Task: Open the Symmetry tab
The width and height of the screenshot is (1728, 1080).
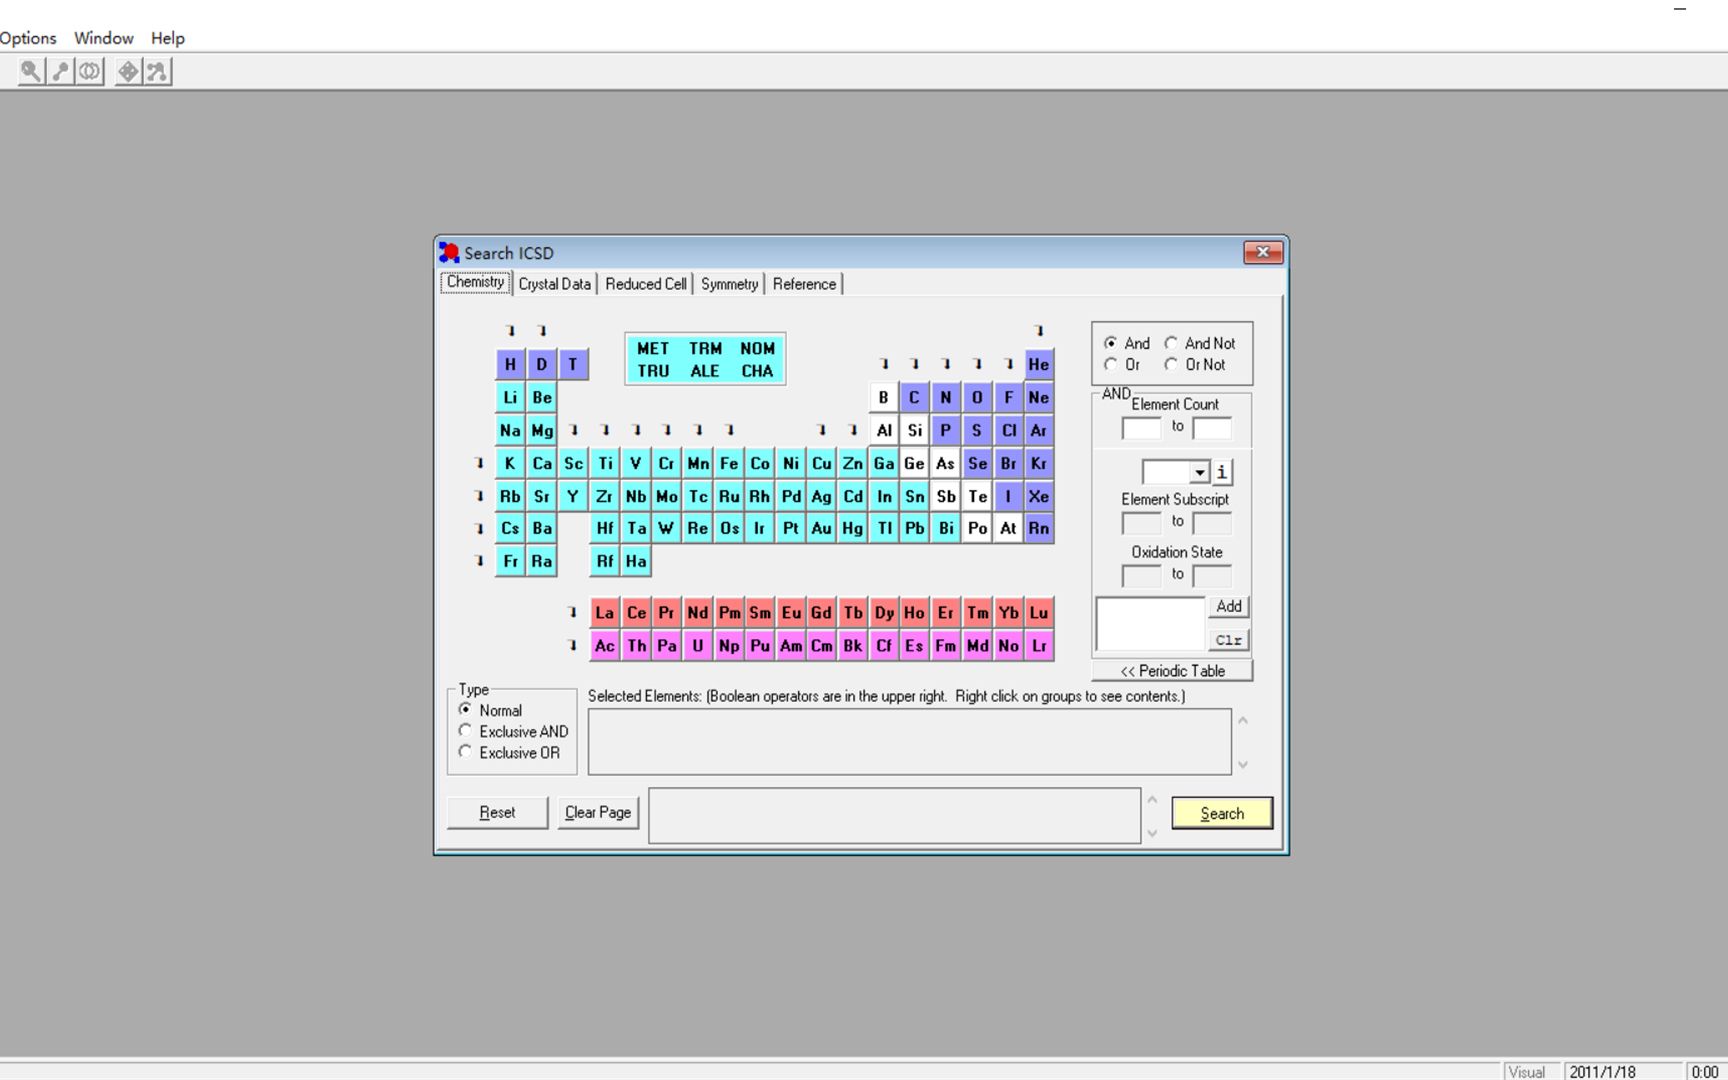Action: click(x=729, y=284)
